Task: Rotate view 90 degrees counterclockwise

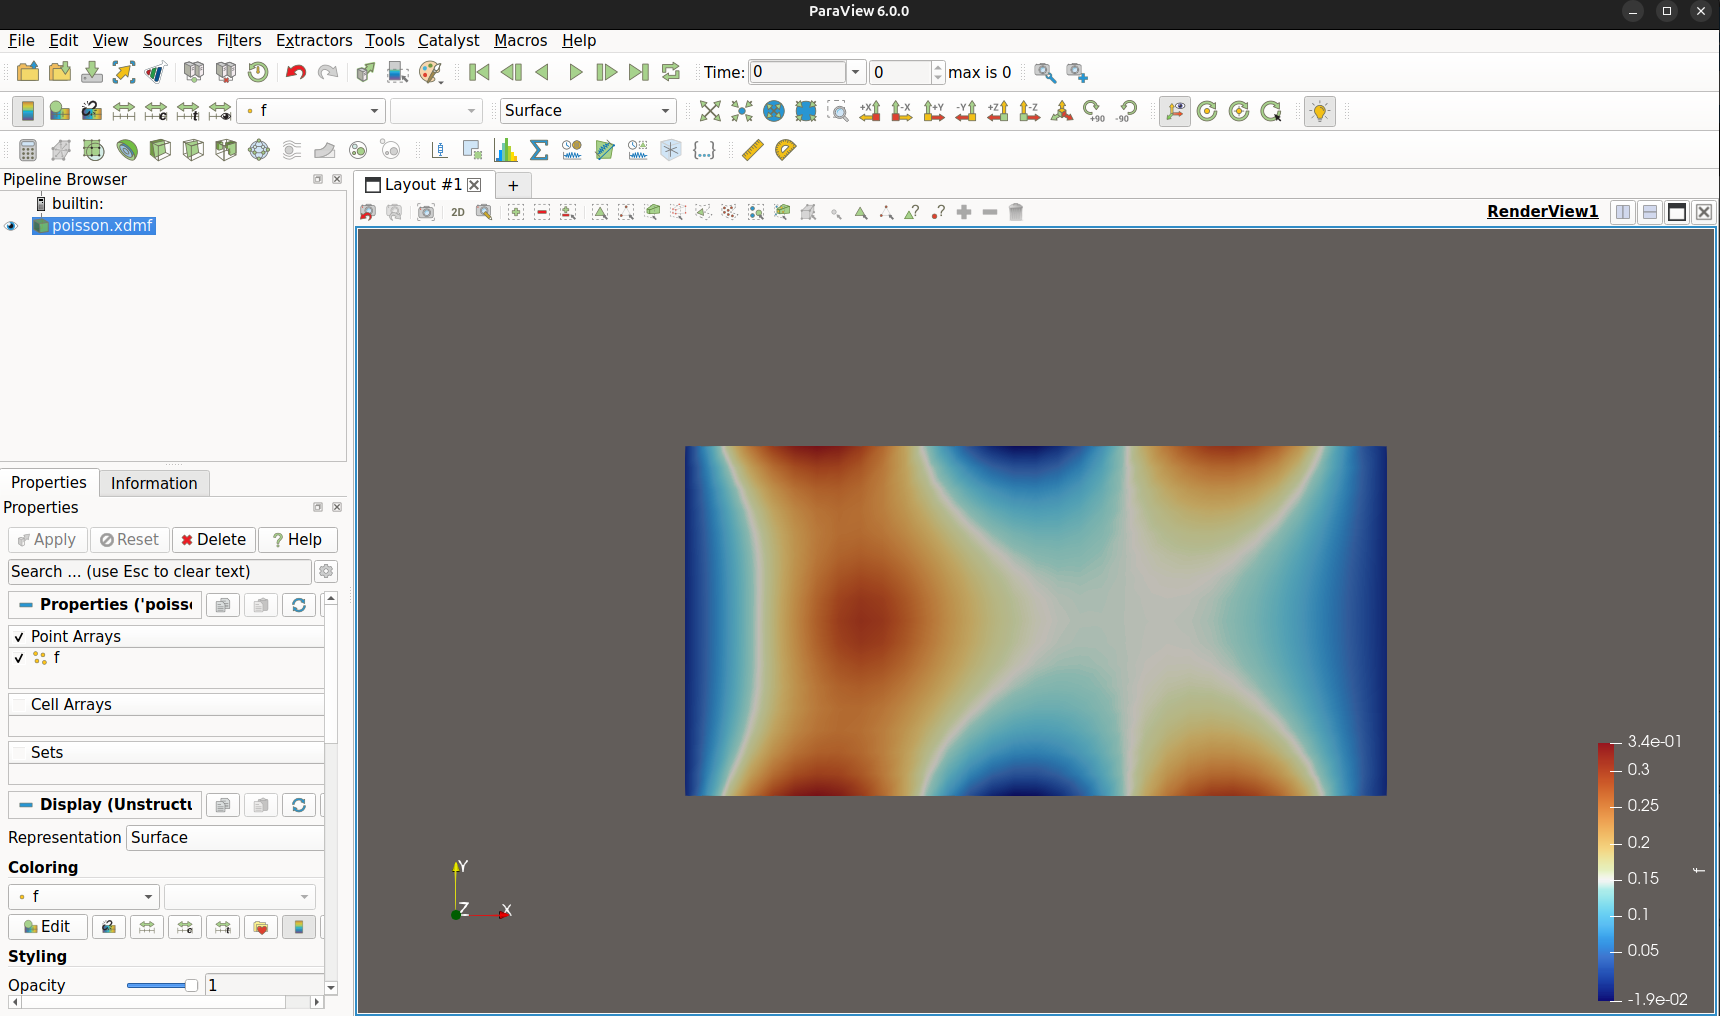Action: click(x=1126, y=111)
